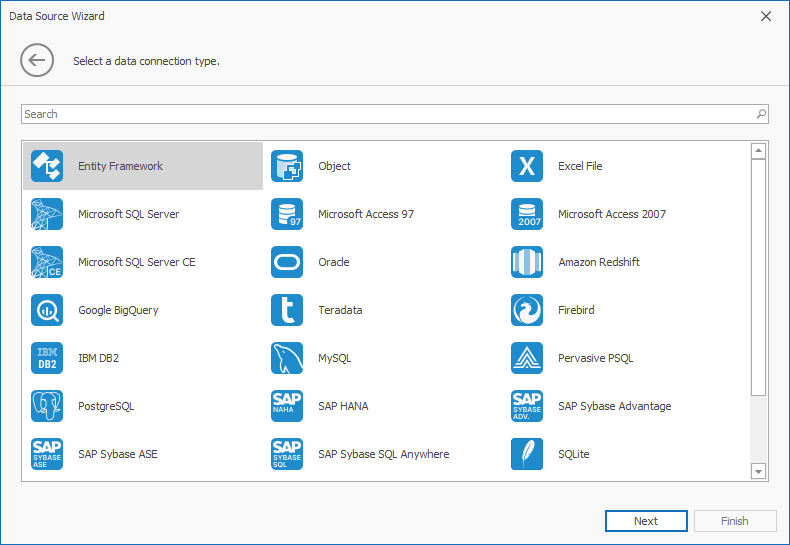This screenshot has height=545, width=790.
Task: Click the Oracle connection icon
Action: 287,262
